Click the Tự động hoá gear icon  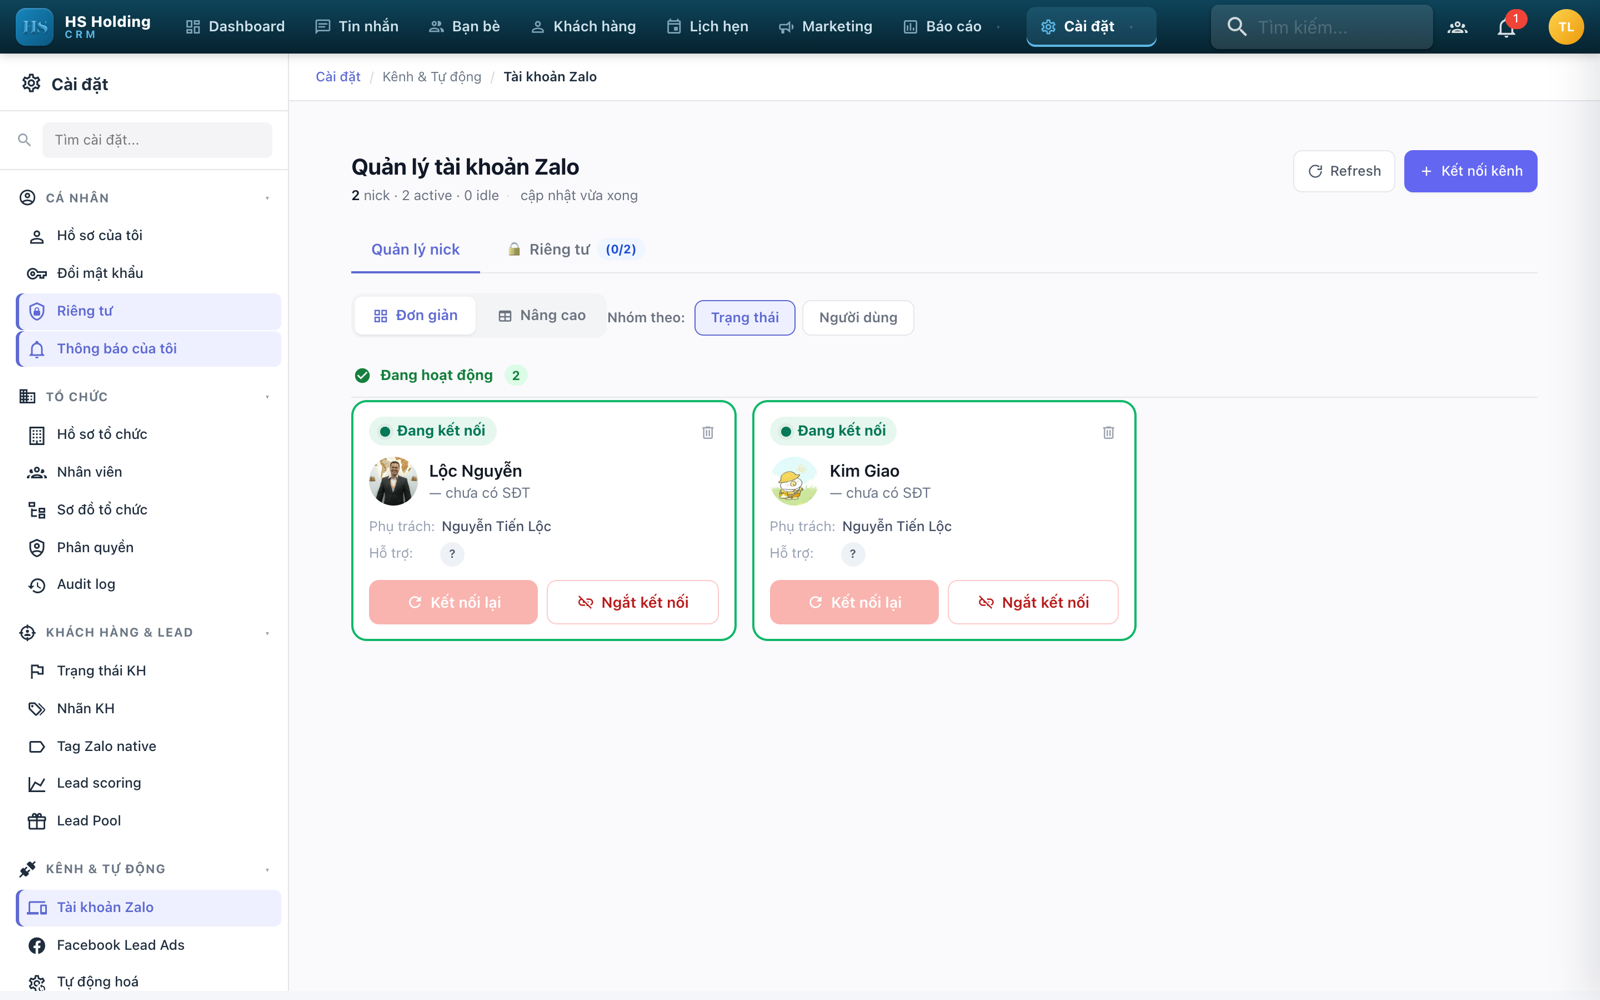(37, 983)
